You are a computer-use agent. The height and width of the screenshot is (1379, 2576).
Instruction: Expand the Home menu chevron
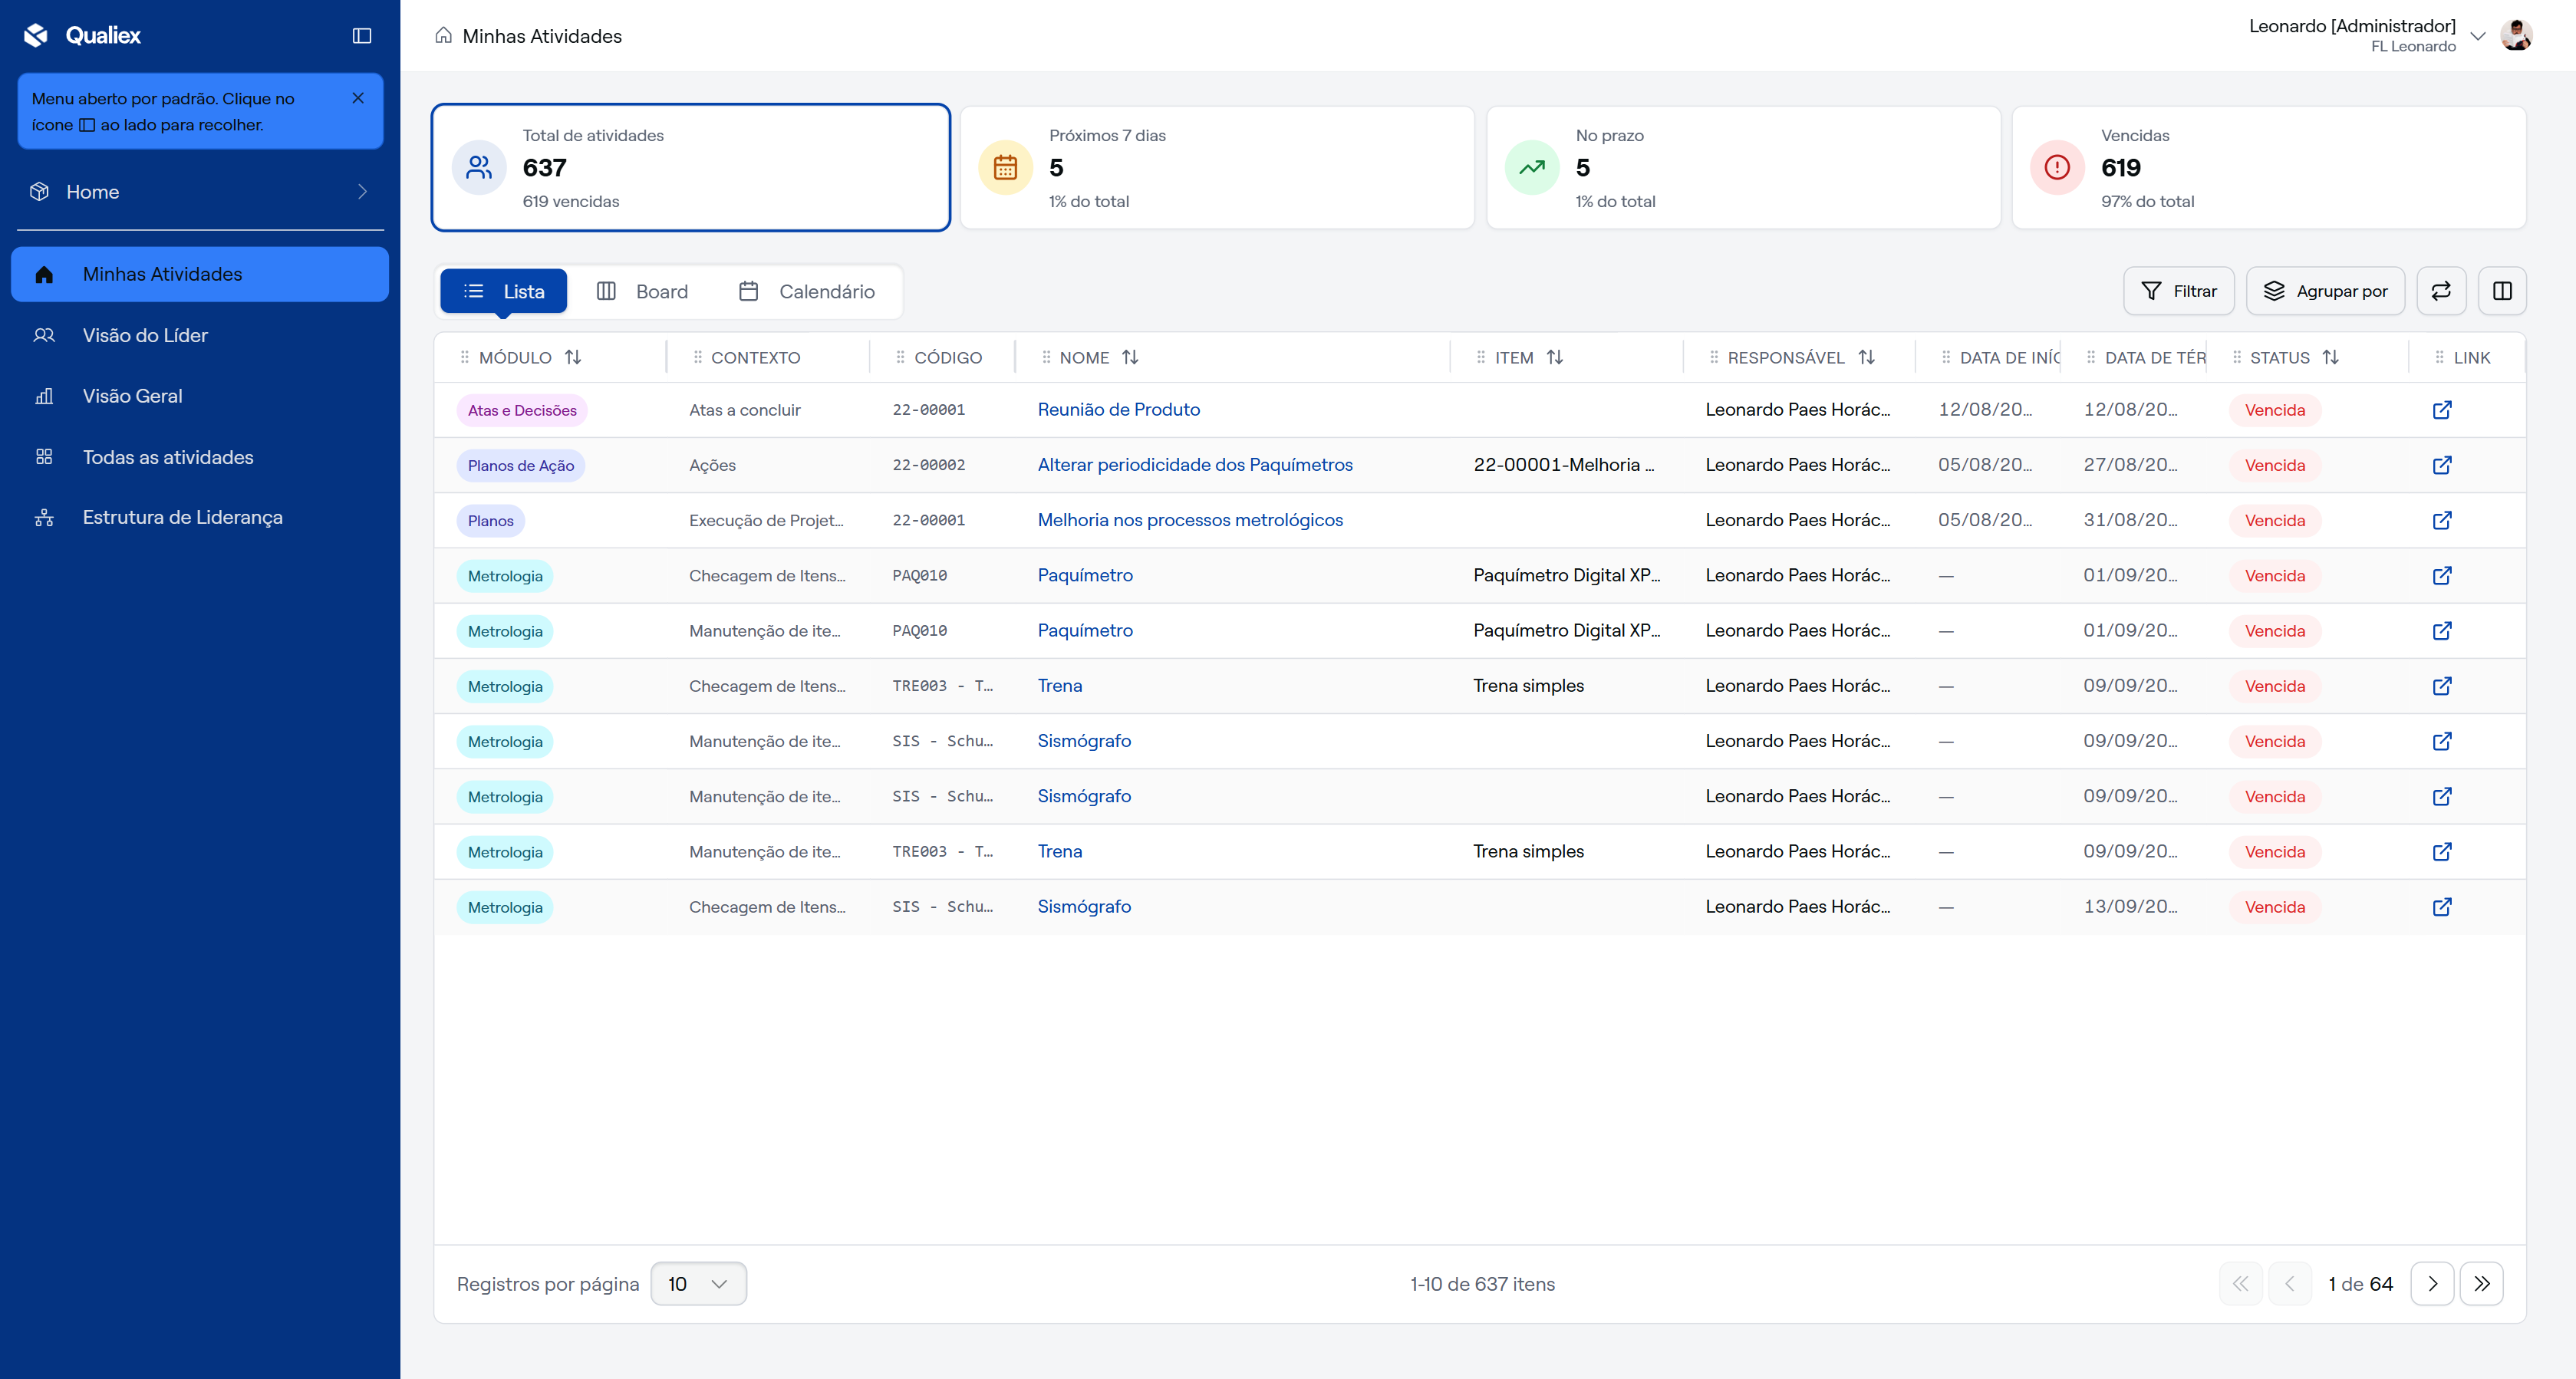(362, 192)
